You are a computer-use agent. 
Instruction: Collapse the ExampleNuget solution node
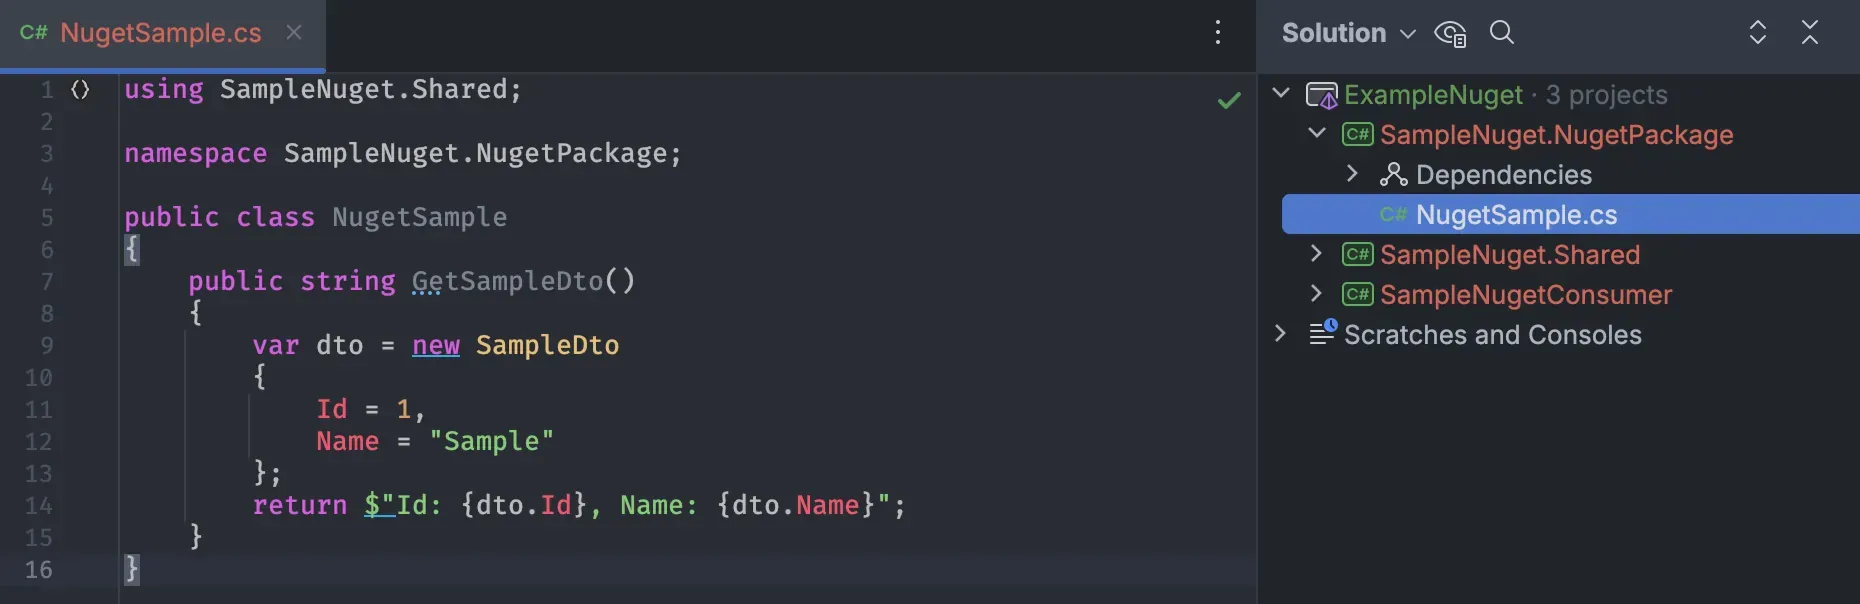[x=1281, y=94]
